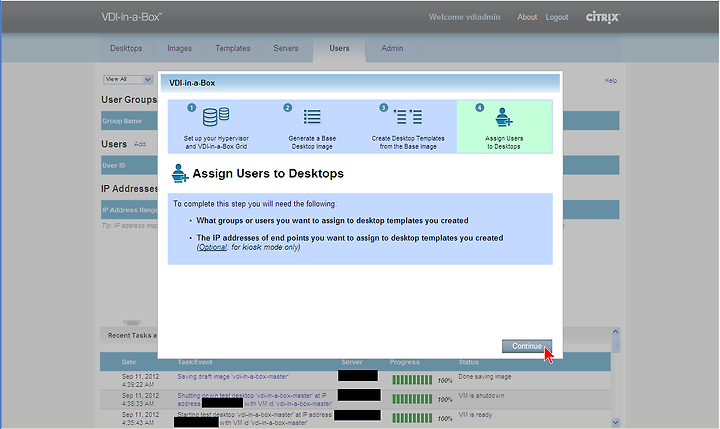Click the Continue button
Image resolution: width=720 pixels, height=429 pixels.
tap(527, 346)
